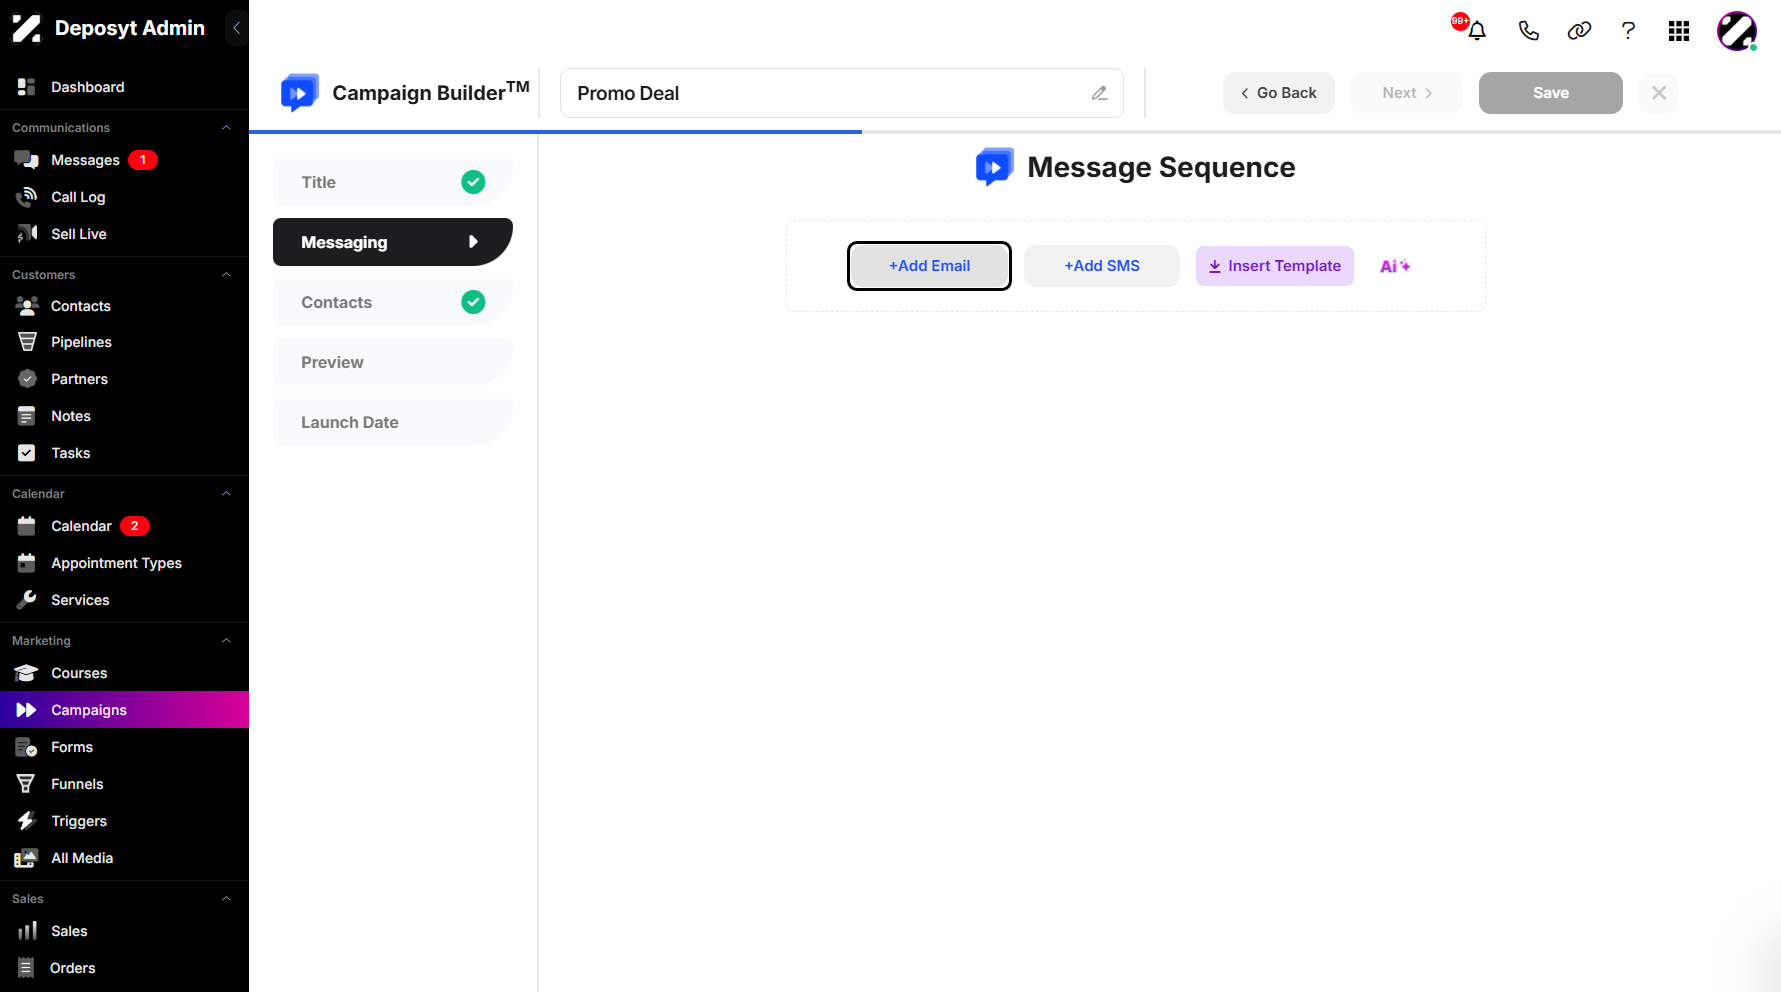Screen dimensions: 1781x992
Task: Collapse the sidebar with the arrow toggle
Action: coord(236,28)
